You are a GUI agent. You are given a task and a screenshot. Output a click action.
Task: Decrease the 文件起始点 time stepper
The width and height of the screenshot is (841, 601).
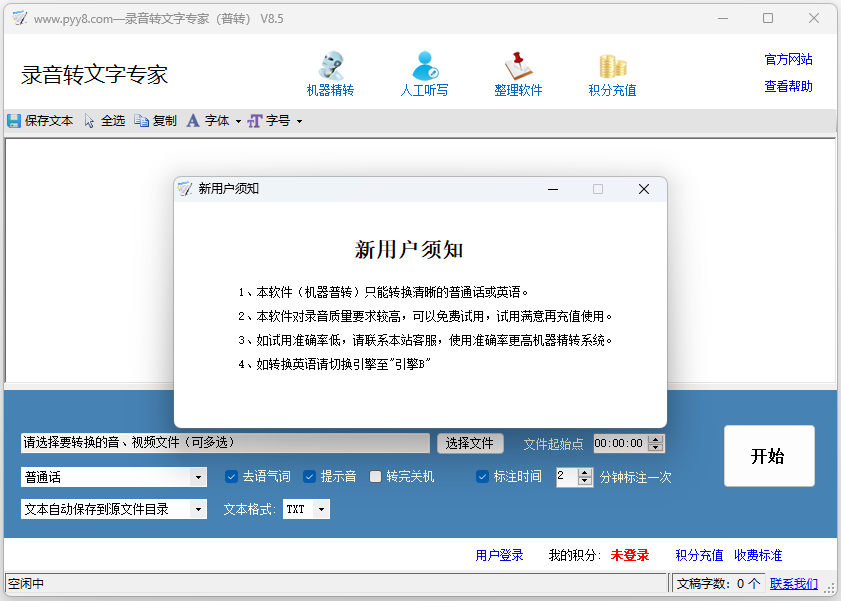[656, 448]
